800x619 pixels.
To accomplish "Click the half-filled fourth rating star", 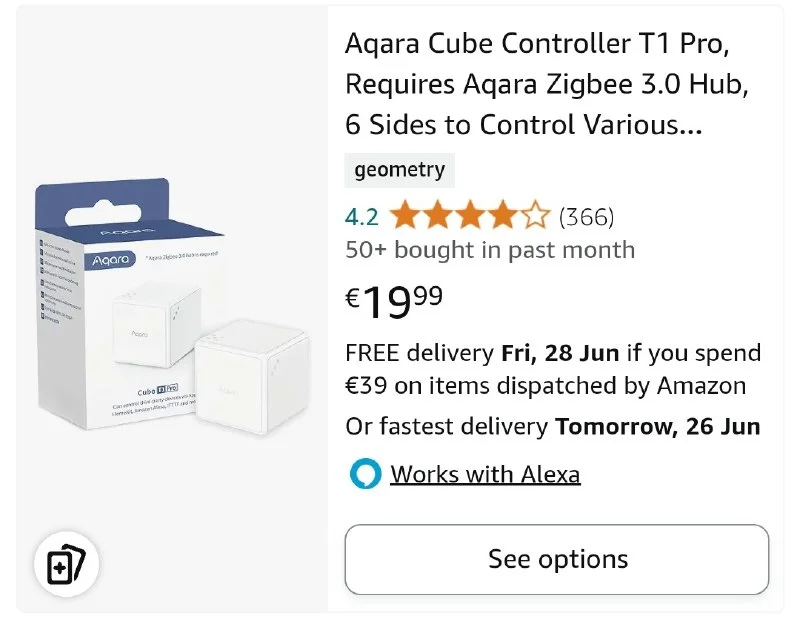I will point(503,216).
